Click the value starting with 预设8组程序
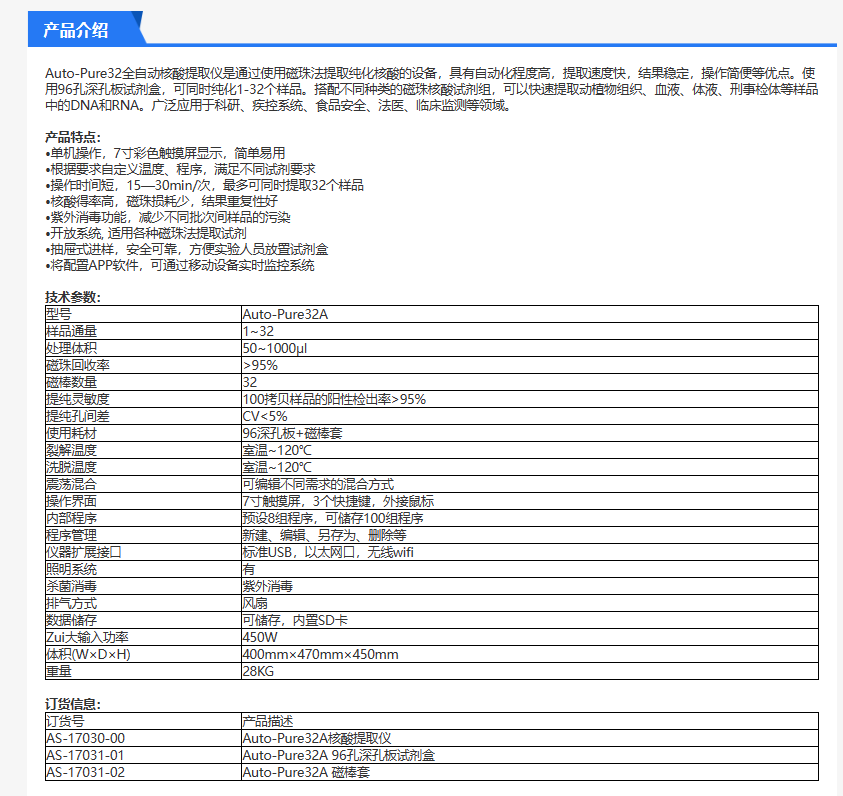843x796 pixels. [x=333, y=519]
